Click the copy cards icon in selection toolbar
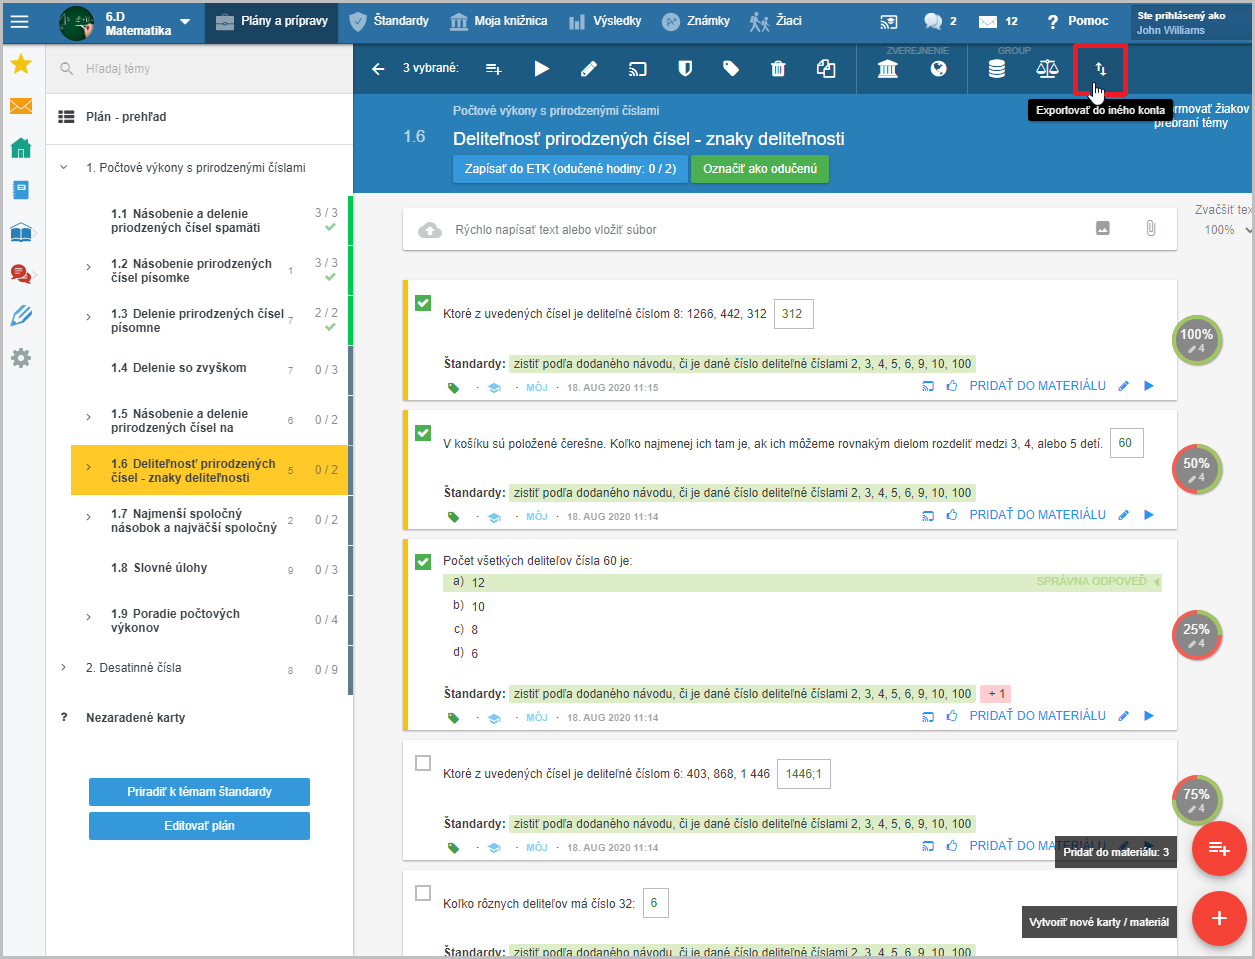 point(826,69)
